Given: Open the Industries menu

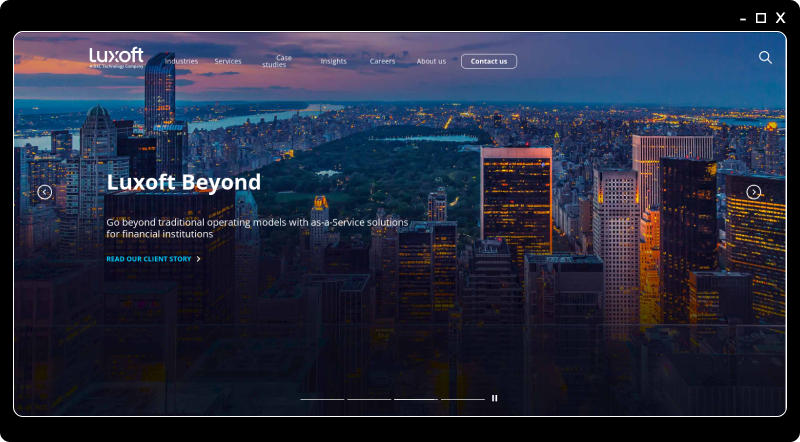Looking at the screenshot, I should [x=181, y=61].
